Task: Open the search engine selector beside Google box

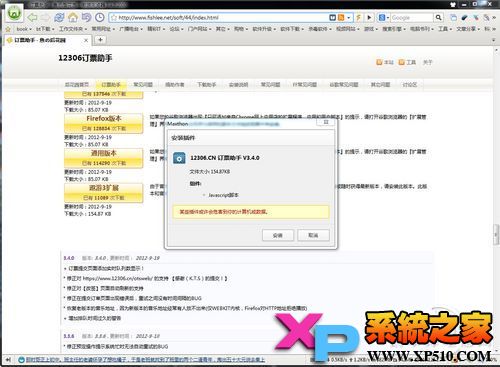Action: [384, 18]
